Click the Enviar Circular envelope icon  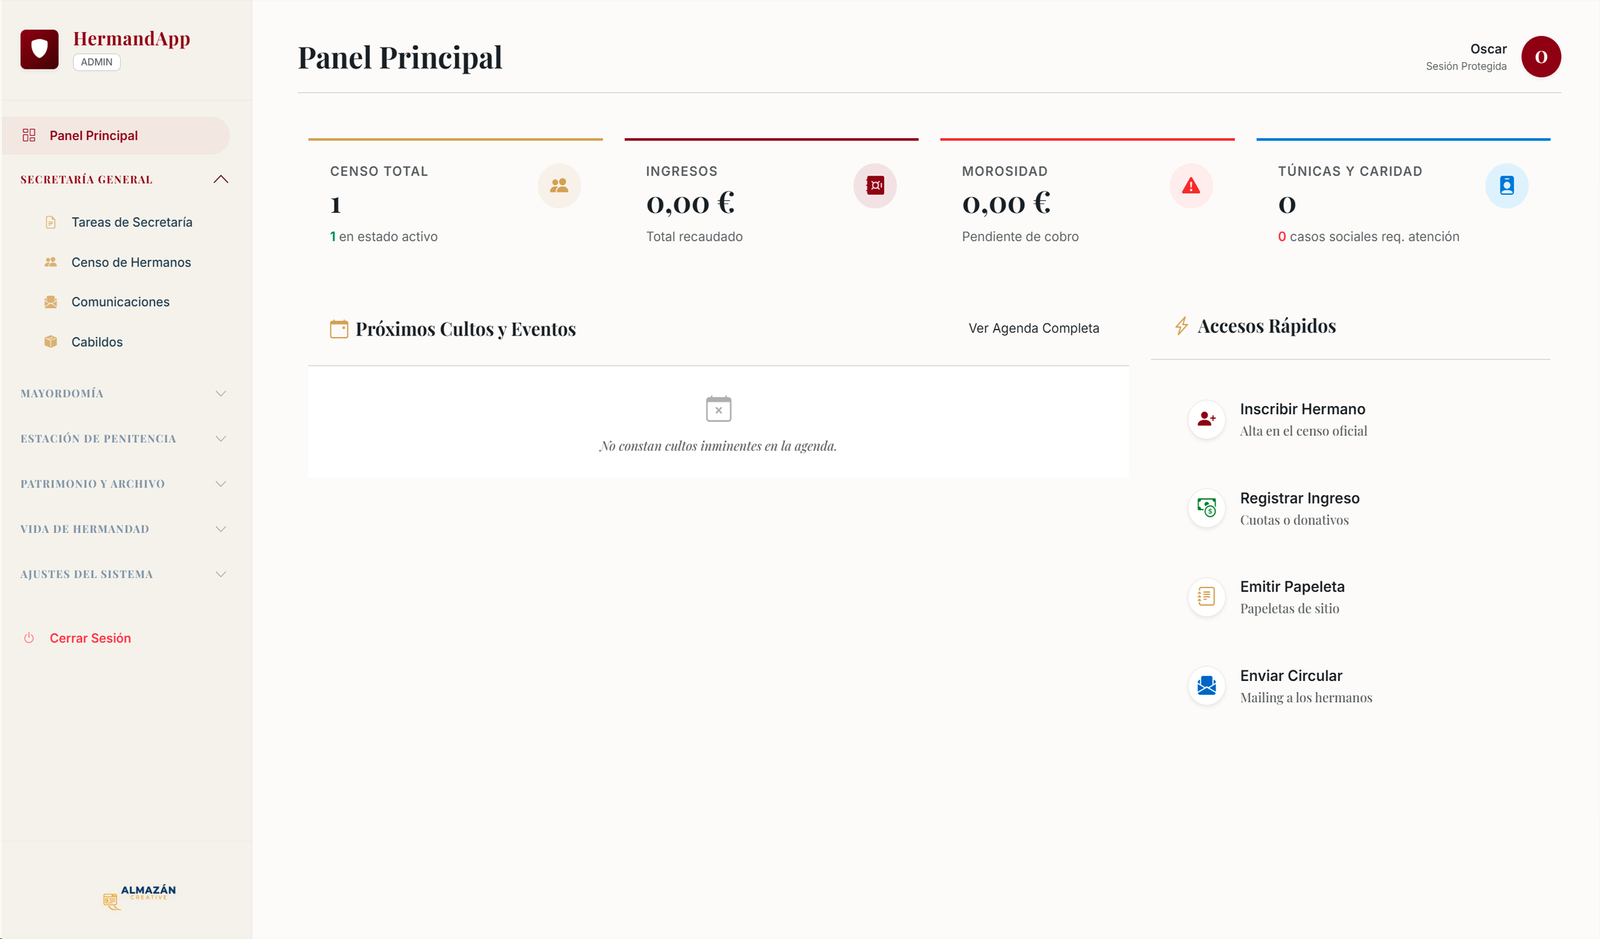(x=1206, y=686)
